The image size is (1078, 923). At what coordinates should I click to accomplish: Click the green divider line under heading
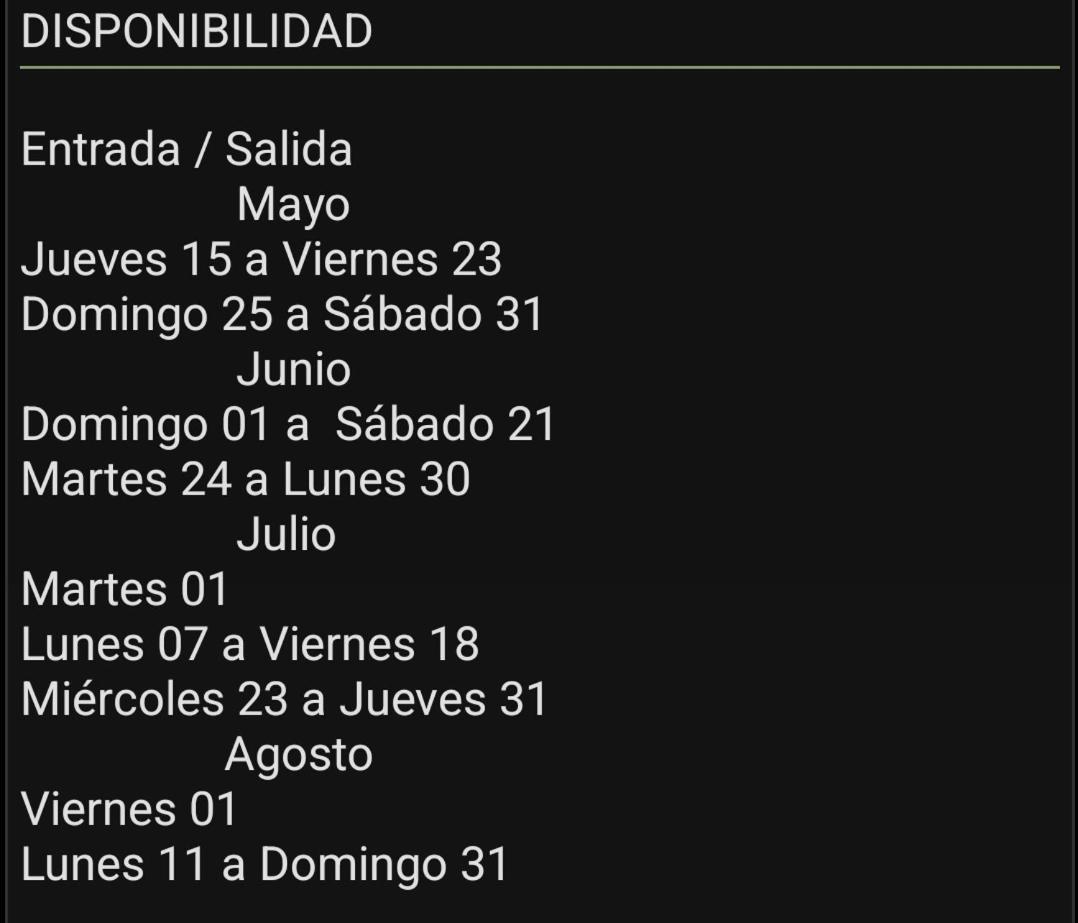click(x=540, y=67)
